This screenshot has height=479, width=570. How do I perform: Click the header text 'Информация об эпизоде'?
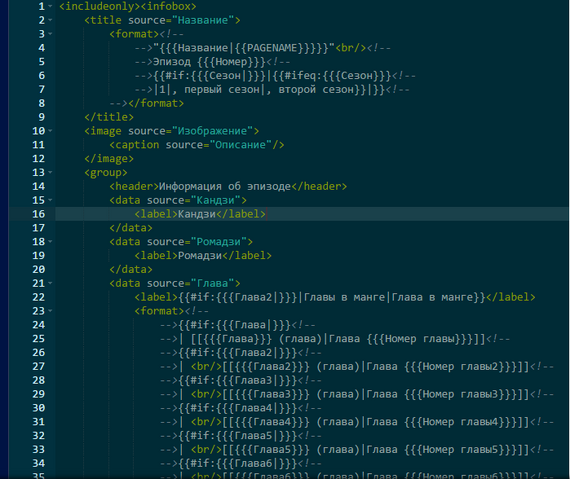(225, 186)
